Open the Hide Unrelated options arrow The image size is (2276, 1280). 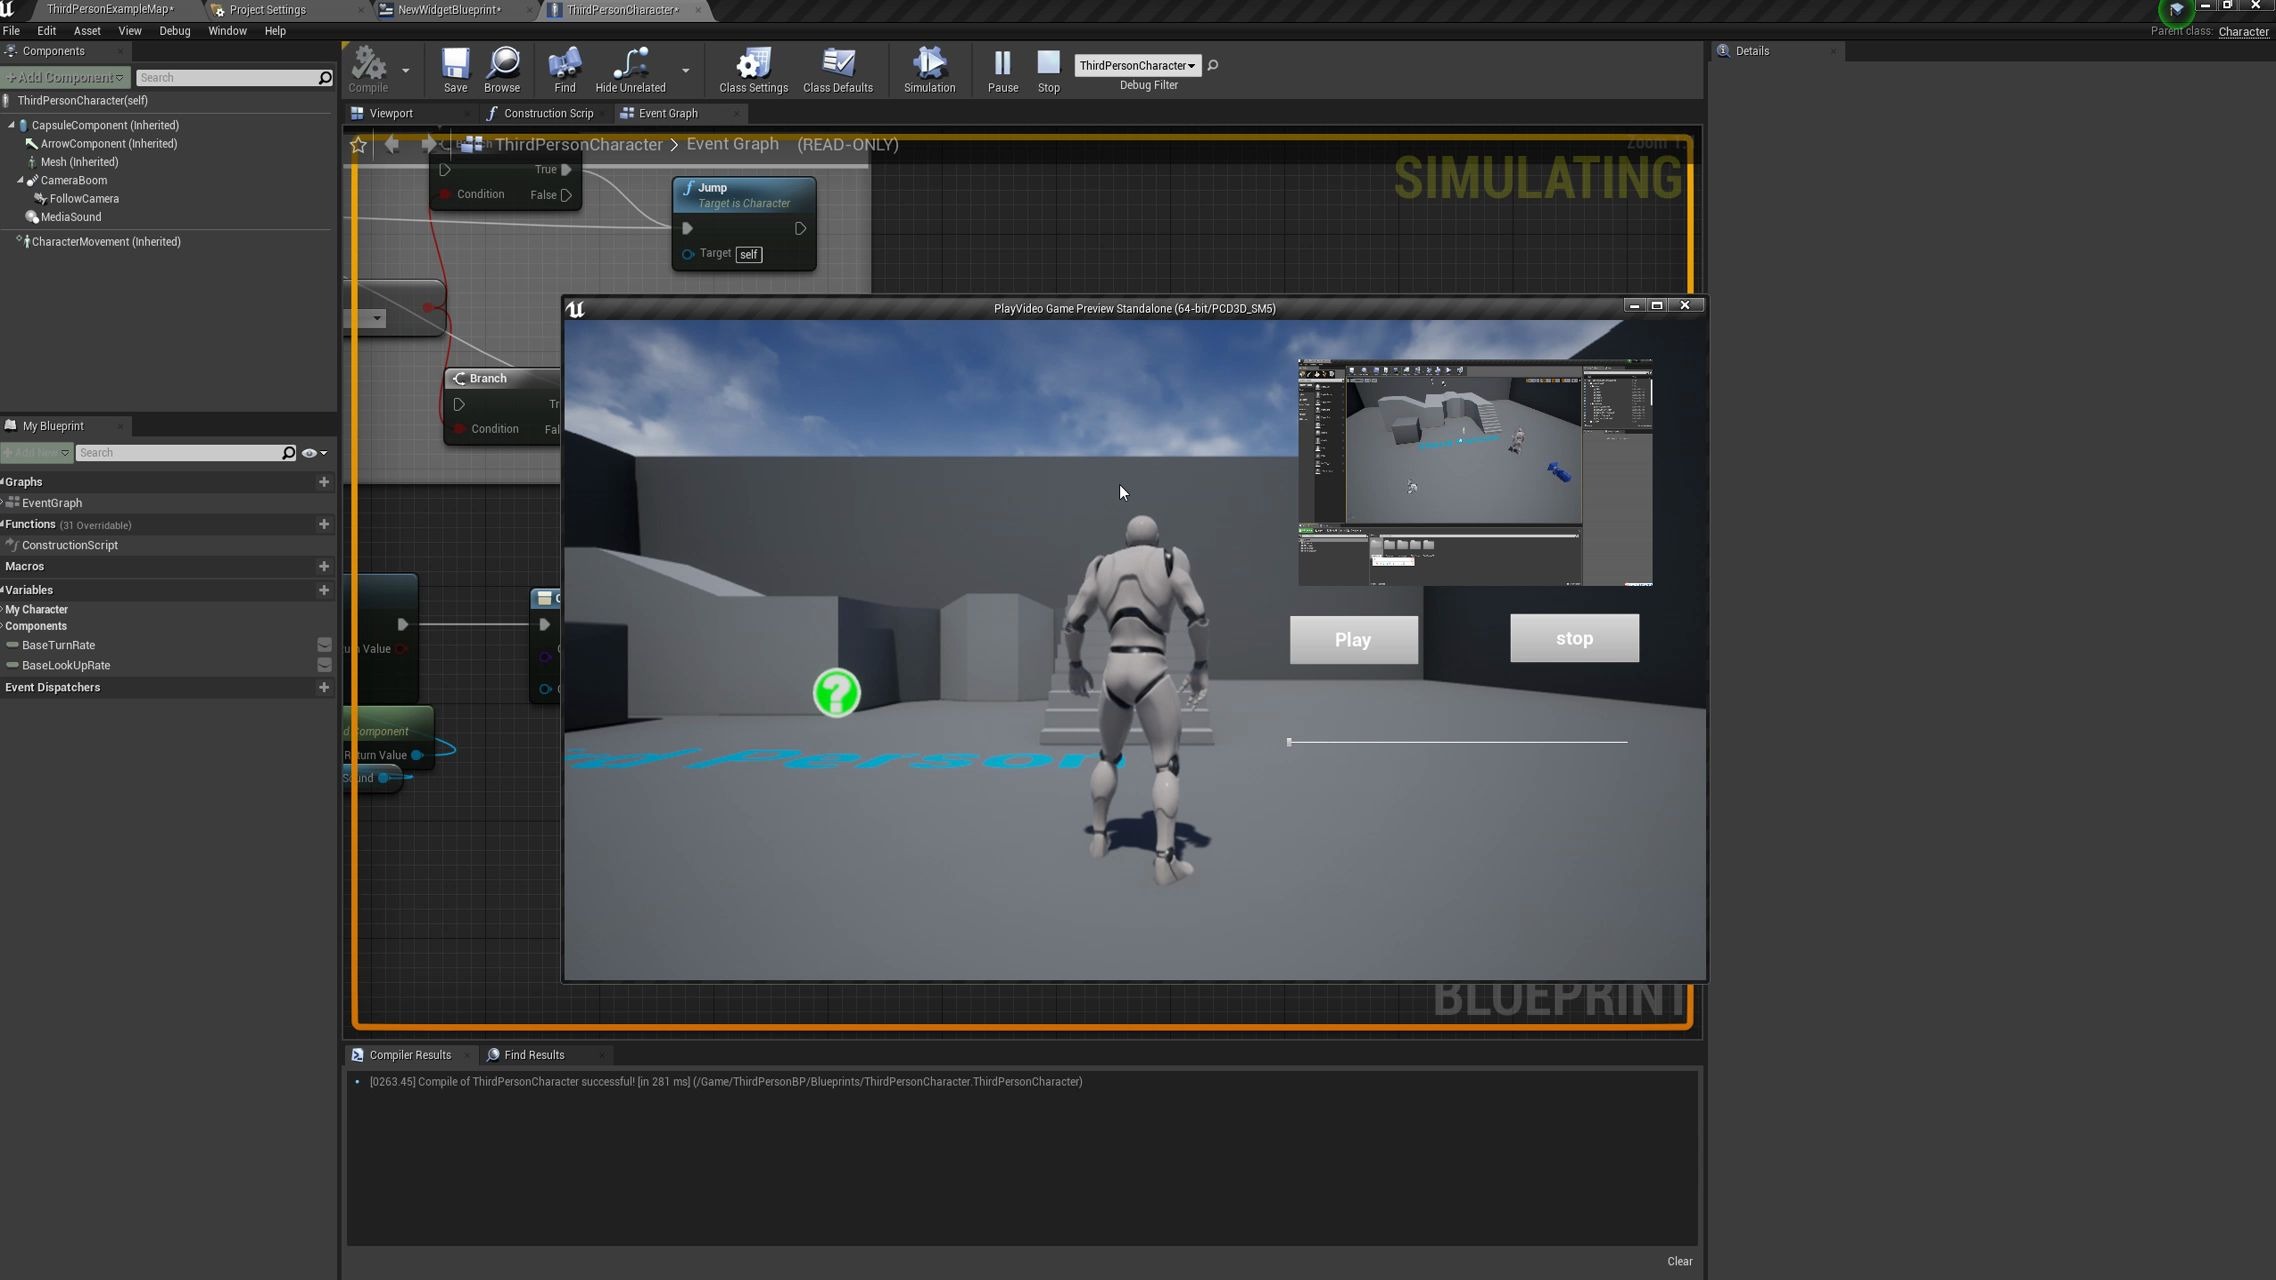pyautogui.click(x=685, y=70)
